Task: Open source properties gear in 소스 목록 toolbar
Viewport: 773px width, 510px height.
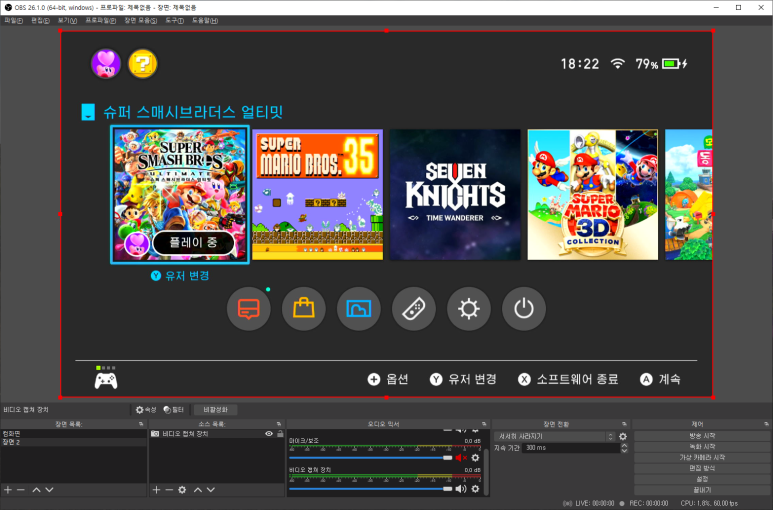Action: (x=182, y=489)
